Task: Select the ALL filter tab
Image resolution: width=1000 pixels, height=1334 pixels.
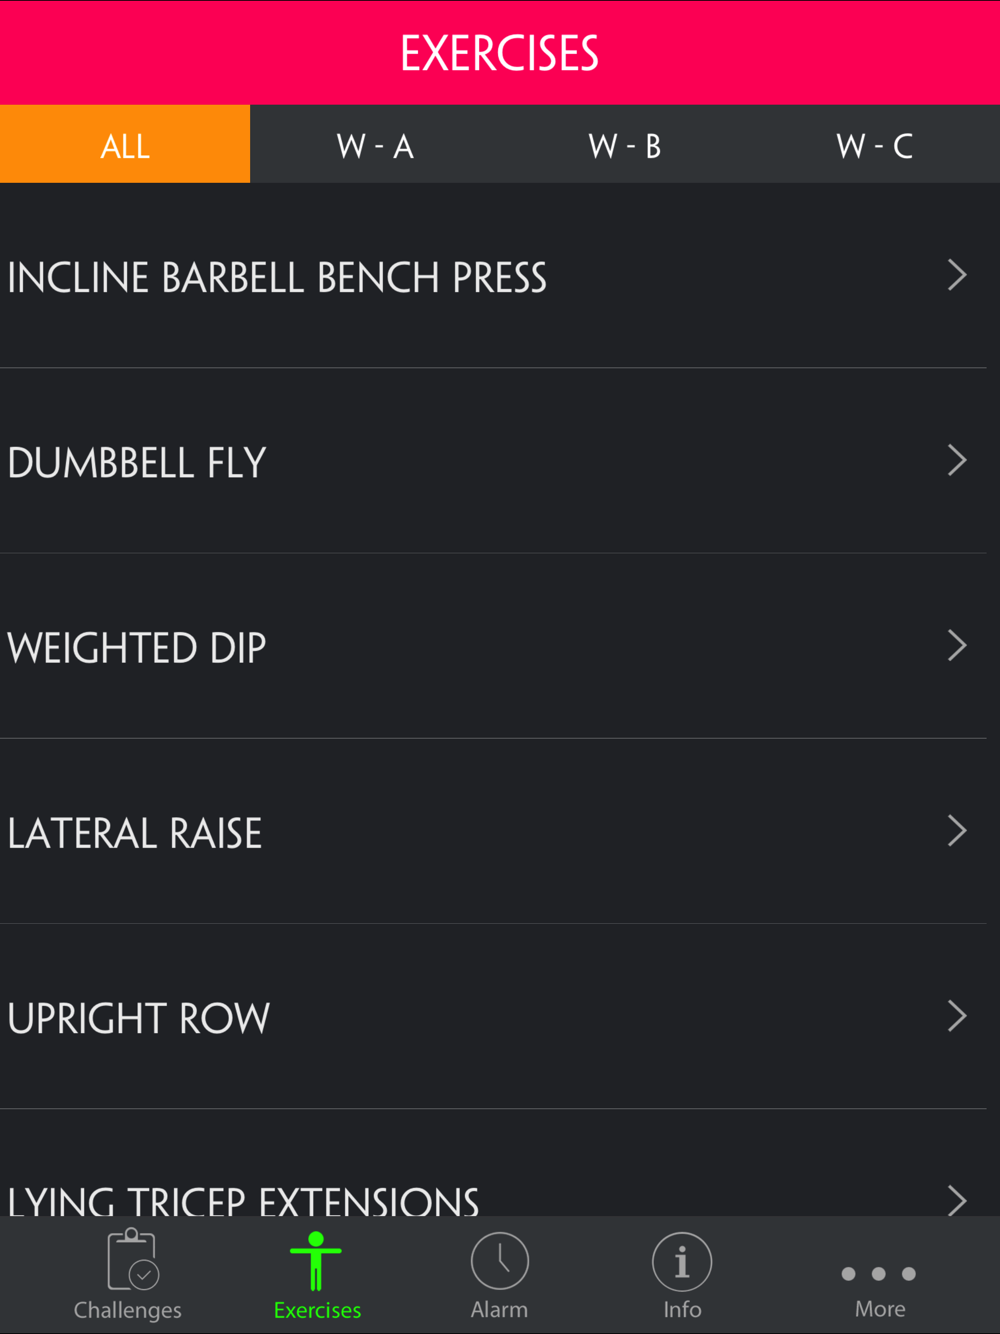Action: tap(125, 145)
